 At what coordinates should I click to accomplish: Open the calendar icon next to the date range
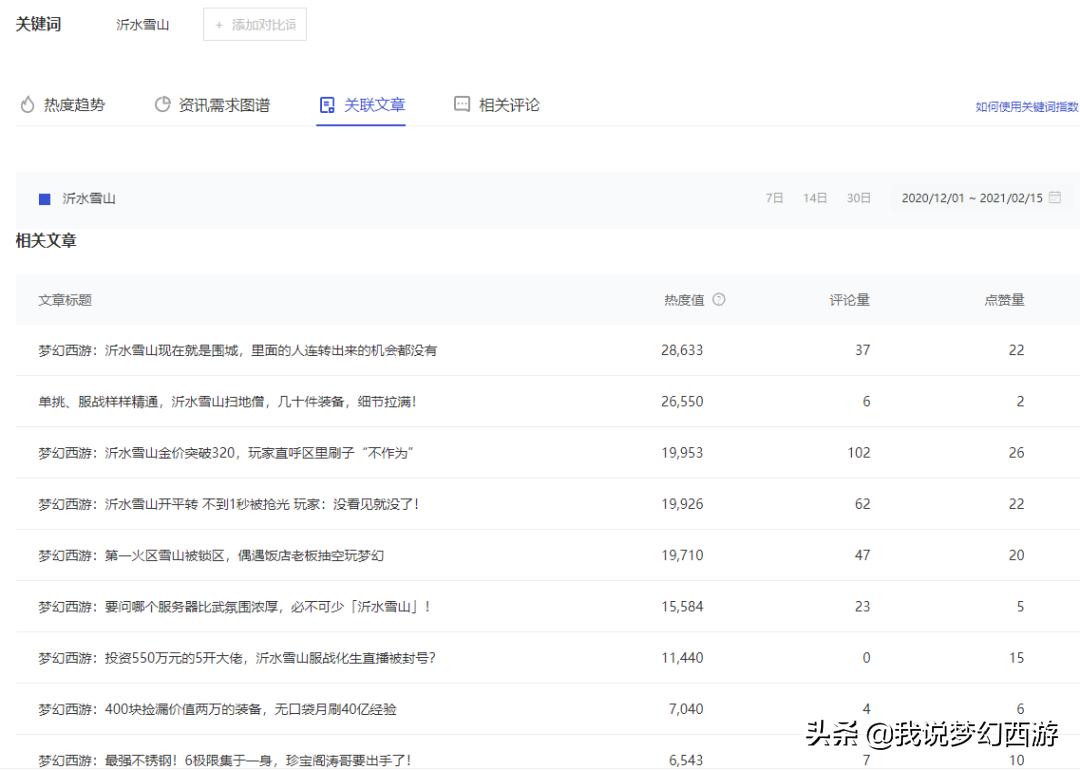coord(1055,198)
